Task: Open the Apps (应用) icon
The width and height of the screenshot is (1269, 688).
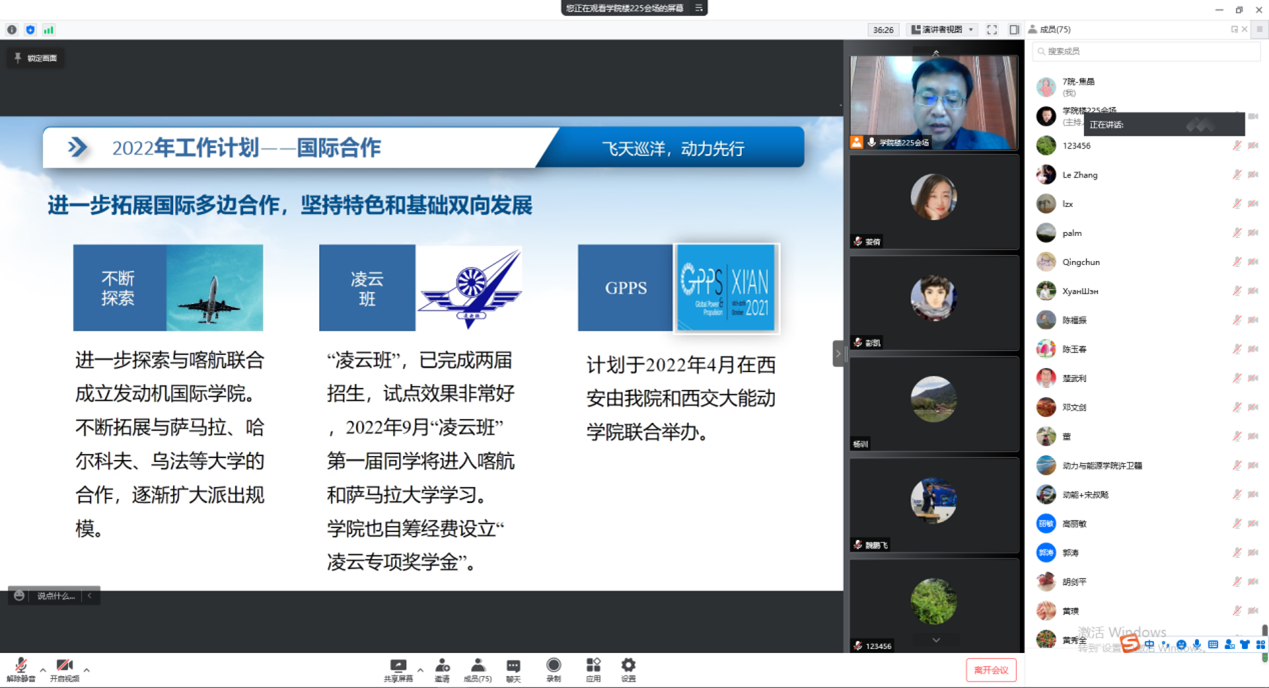Action: pos(593,669)
